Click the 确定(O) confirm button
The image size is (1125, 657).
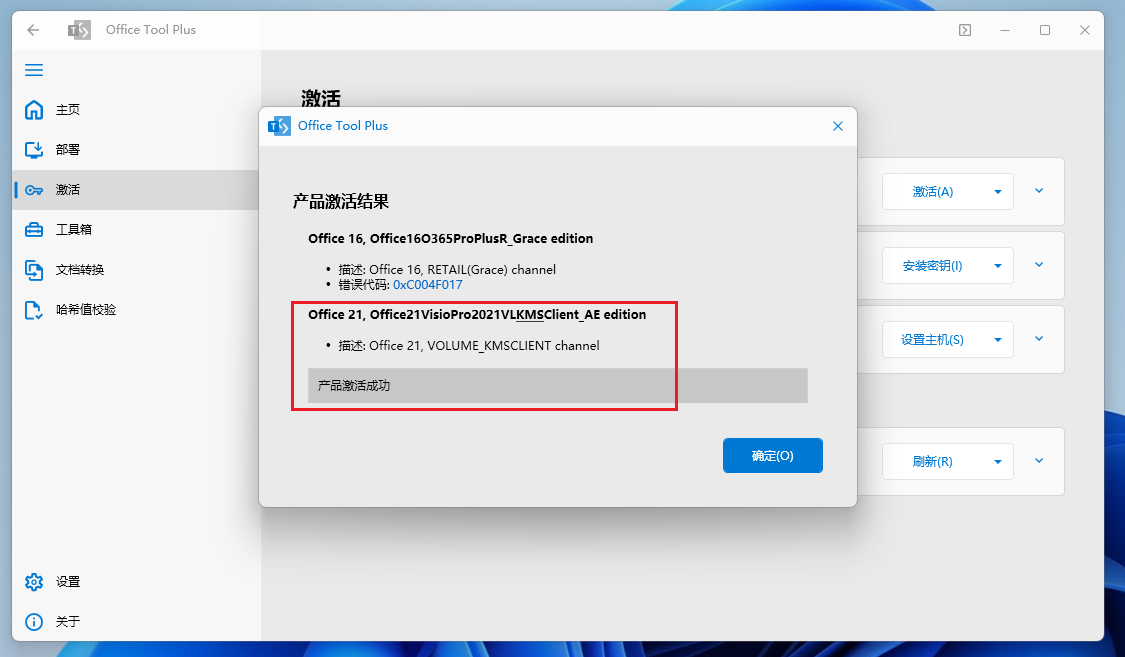tap(773, 455)
